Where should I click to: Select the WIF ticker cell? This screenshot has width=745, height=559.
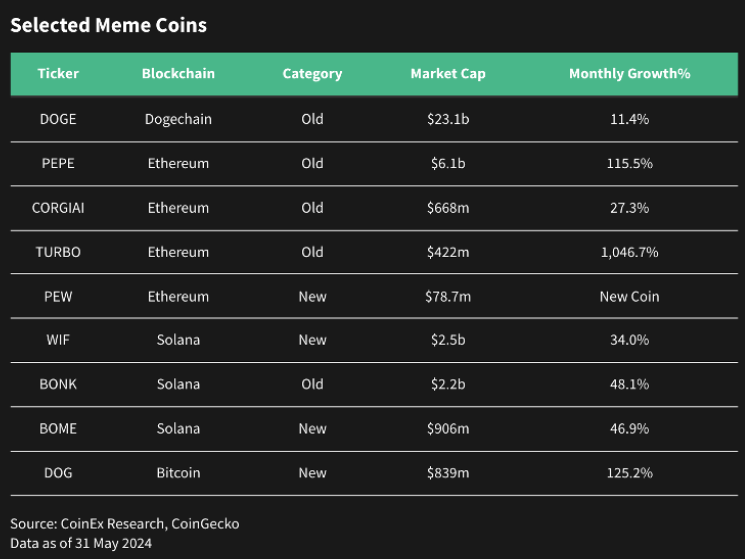(x=58, y=340)
